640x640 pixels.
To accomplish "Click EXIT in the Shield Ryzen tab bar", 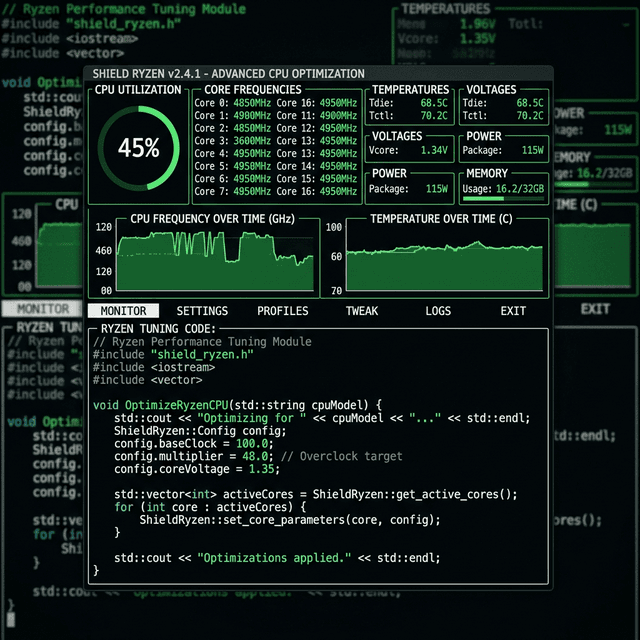I will coord(513,311).
